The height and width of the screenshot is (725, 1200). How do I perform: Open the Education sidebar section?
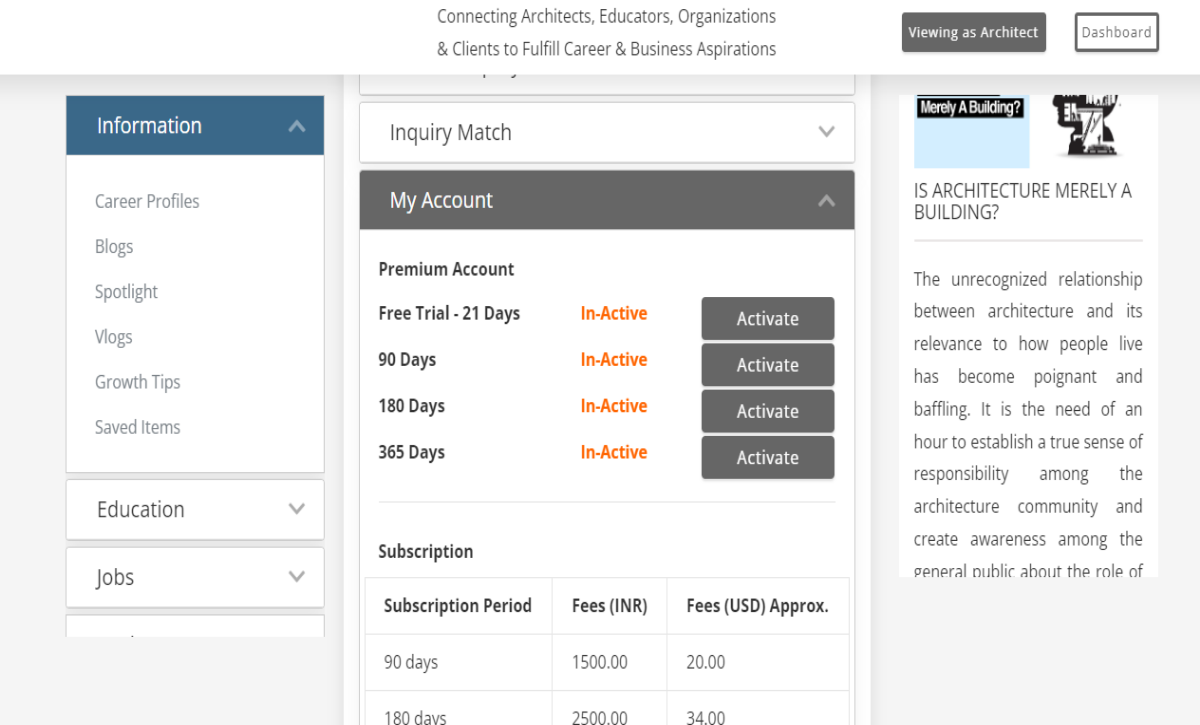(195, 510)
